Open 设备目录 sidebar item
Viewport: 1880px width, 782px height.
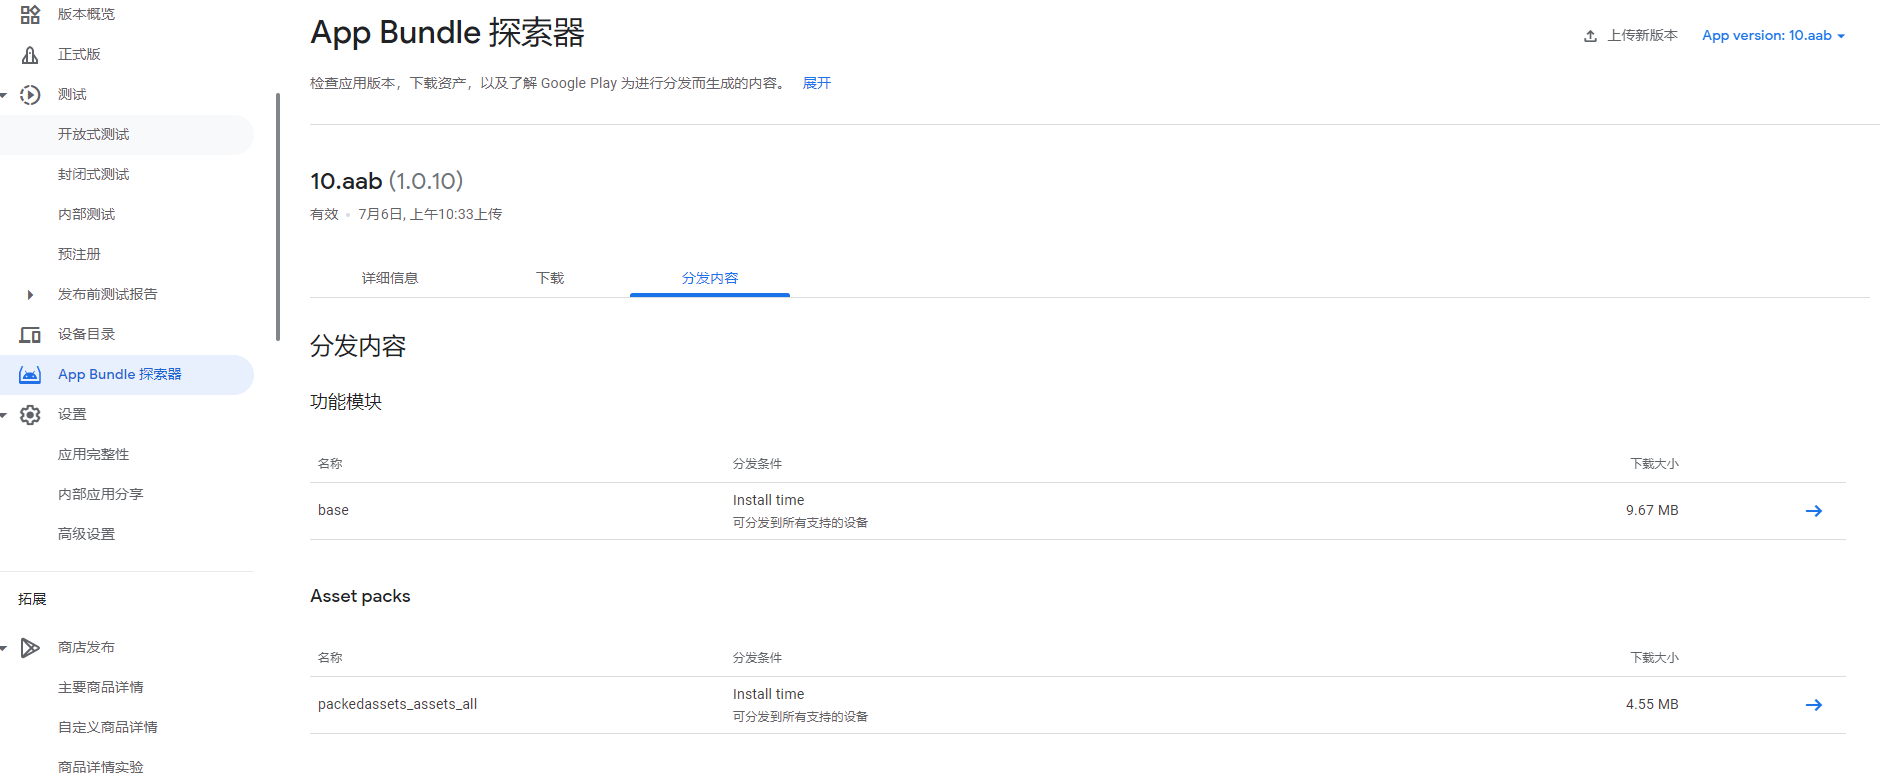pos(86,334)
